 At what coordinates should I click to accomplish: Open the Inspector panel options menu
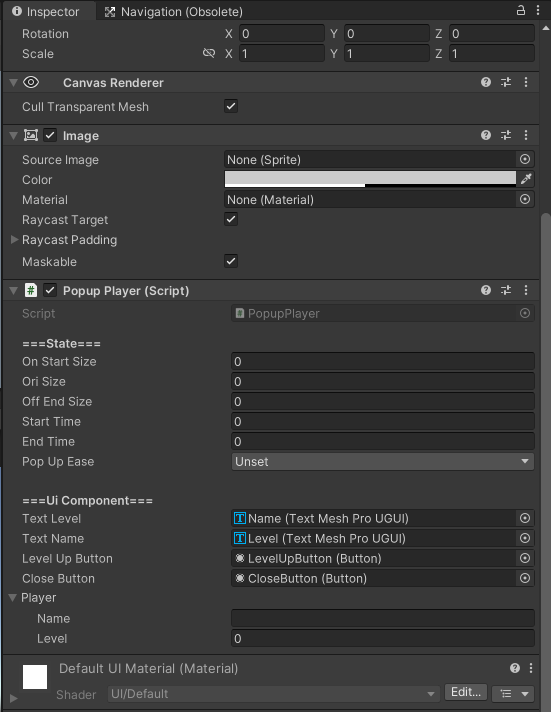[538, 10]
